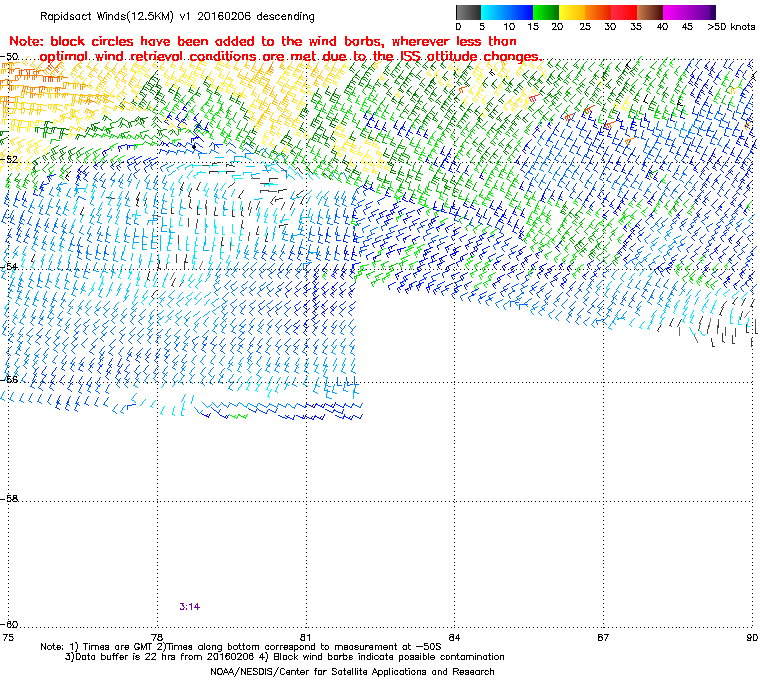
Task: Click the green 15-20 knots legend swatch
Action: pyautogui.click(x=546, y=12)
